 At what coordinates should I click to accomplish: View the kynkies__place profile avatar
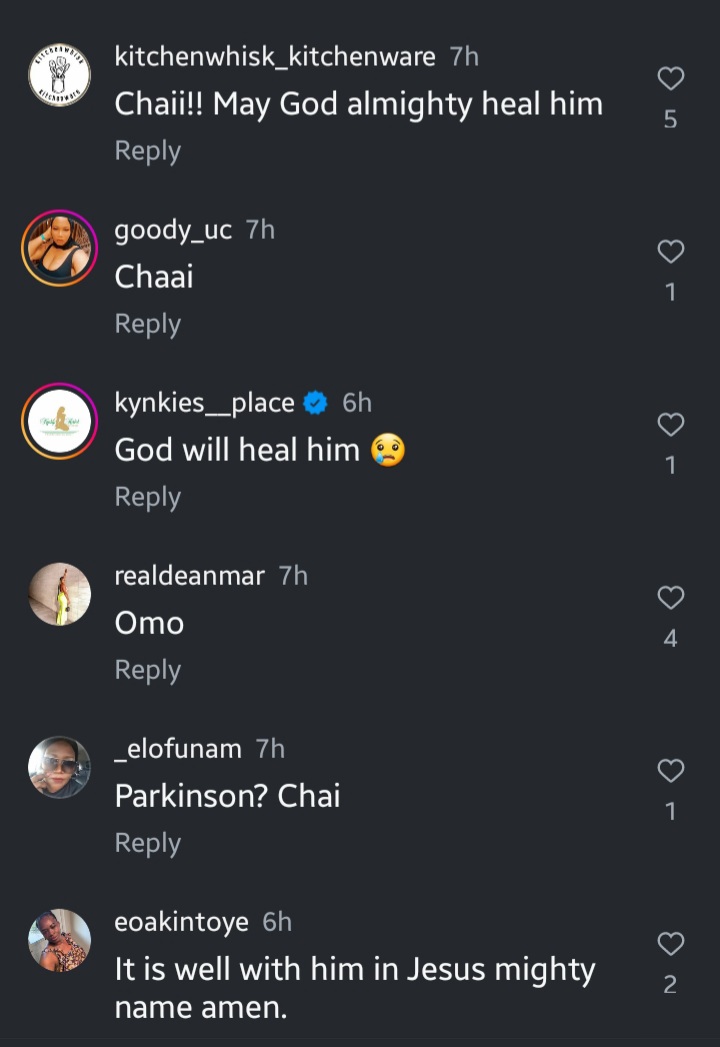click(x=58, y=422)
